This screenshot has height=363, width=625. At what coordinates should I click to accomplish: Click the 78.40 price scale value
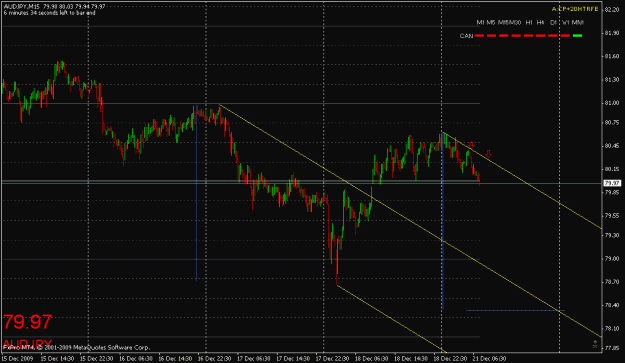coord(612,306)
